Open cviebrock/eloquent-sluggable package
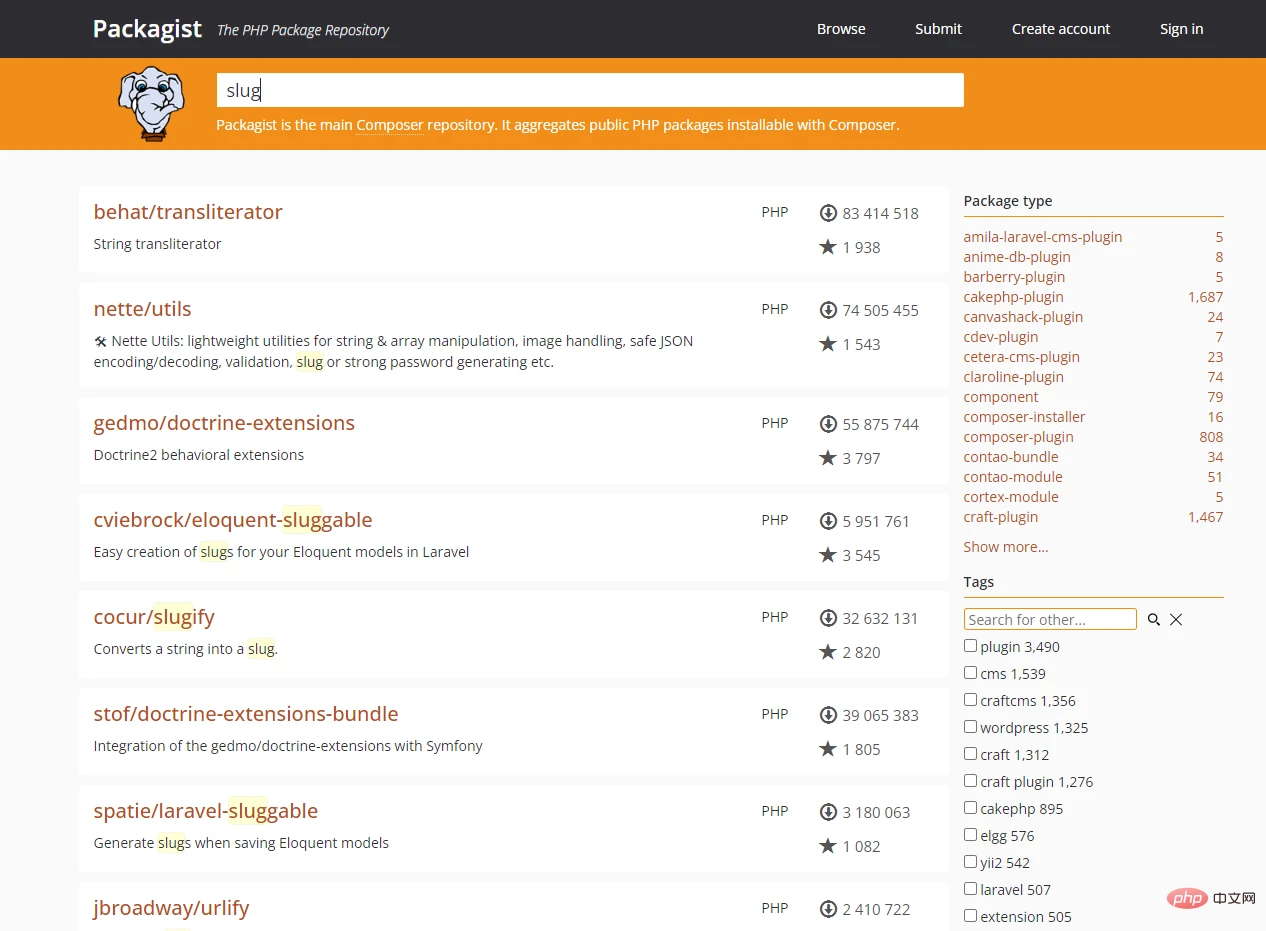The width and height of the screenshot is (1266, 931). pyautogui.click(x=233, y=520)
